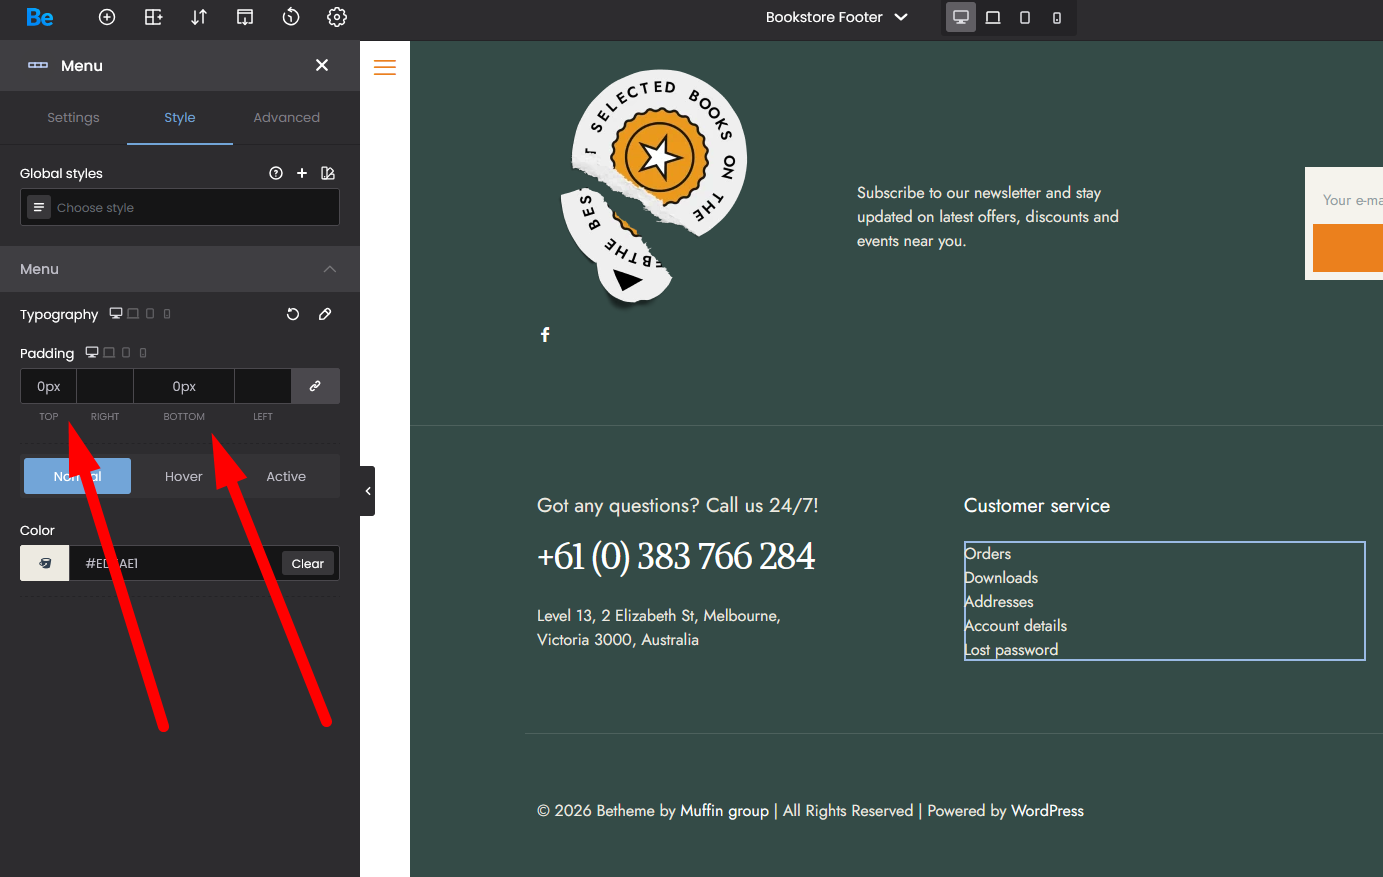
Task: Click the Facebook icon in footer
Action: (545, 334)
